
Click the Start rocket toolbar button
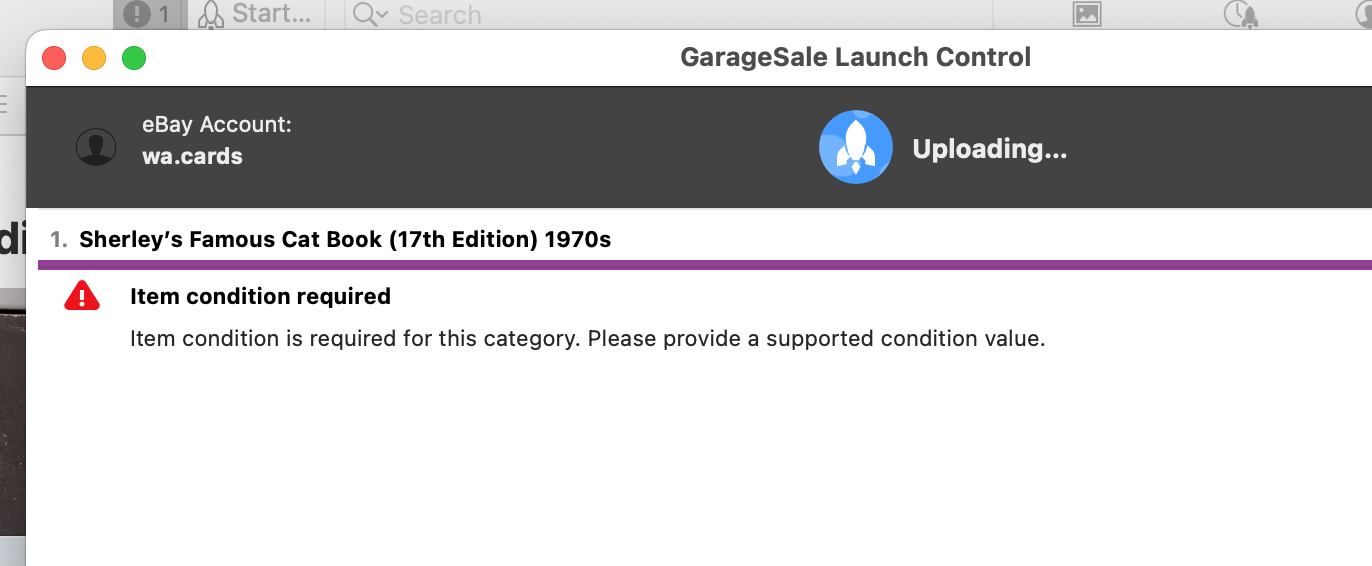point(254,14)
